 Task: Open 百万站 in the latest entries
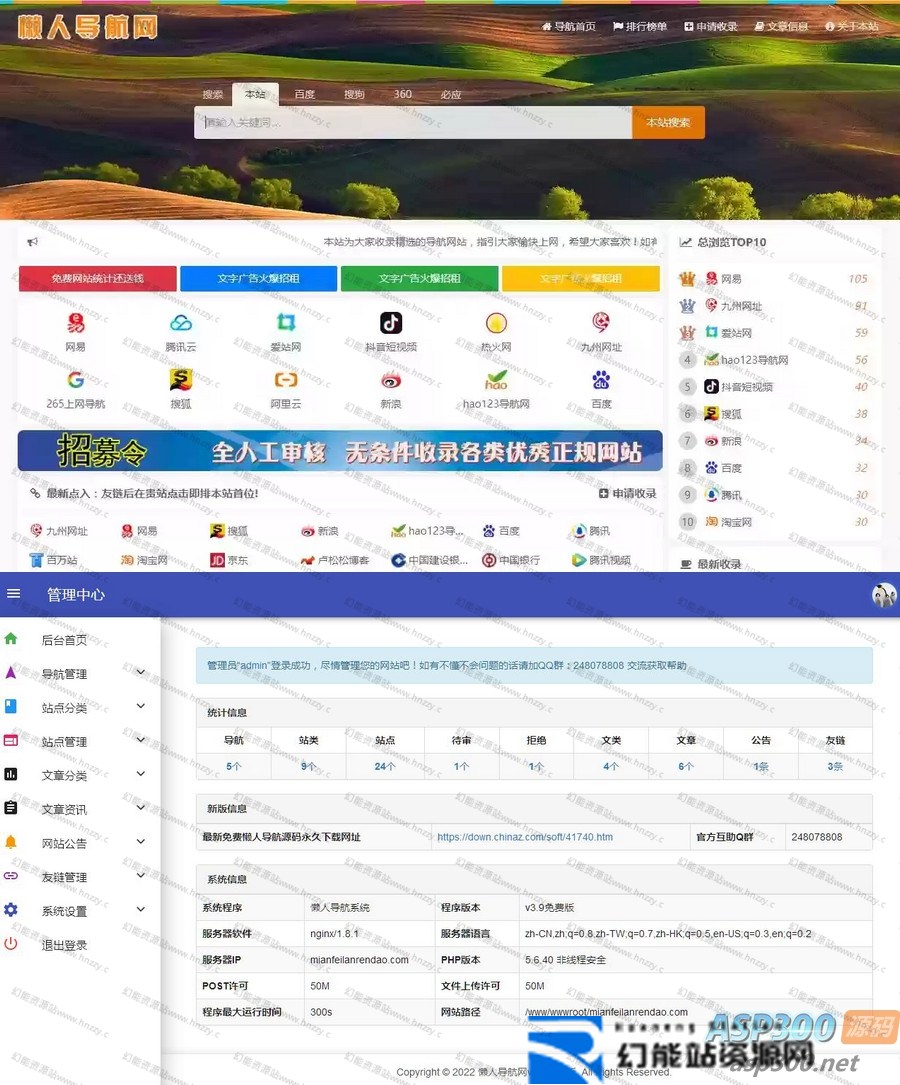[53, 560]
